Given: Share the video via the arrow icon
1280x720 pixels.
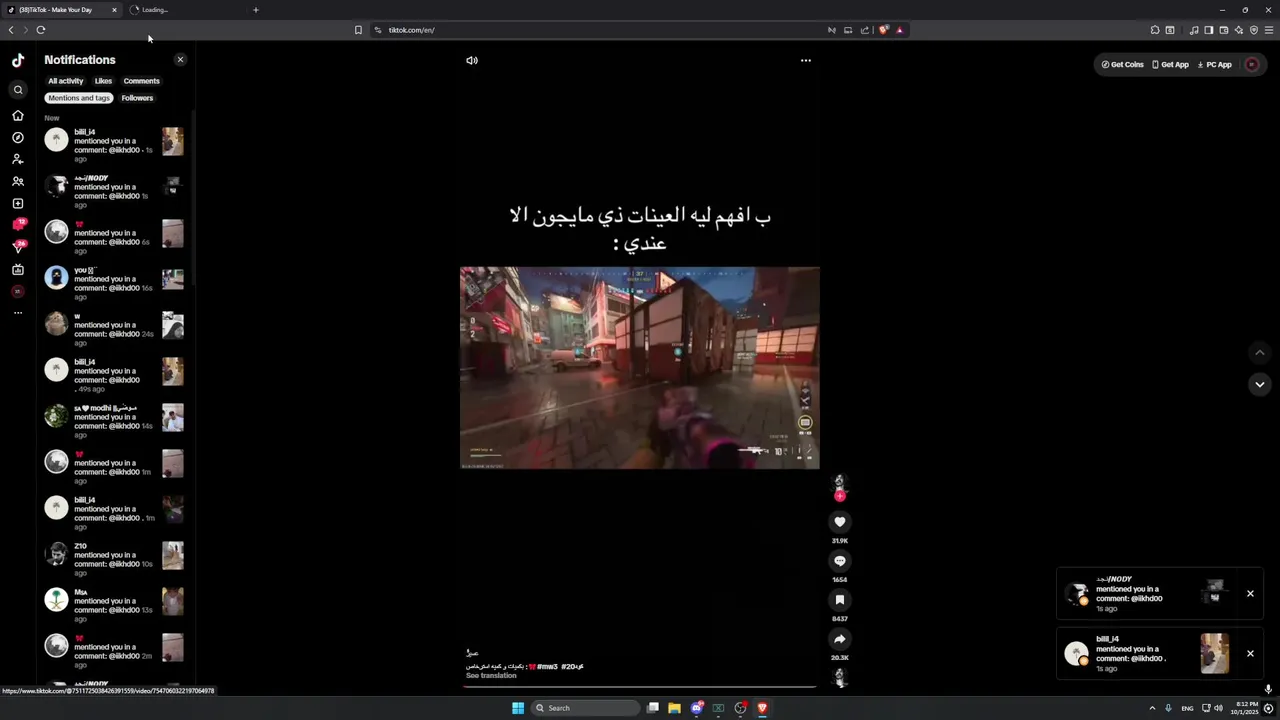Looking at the screenshot, I should [840, 639].
